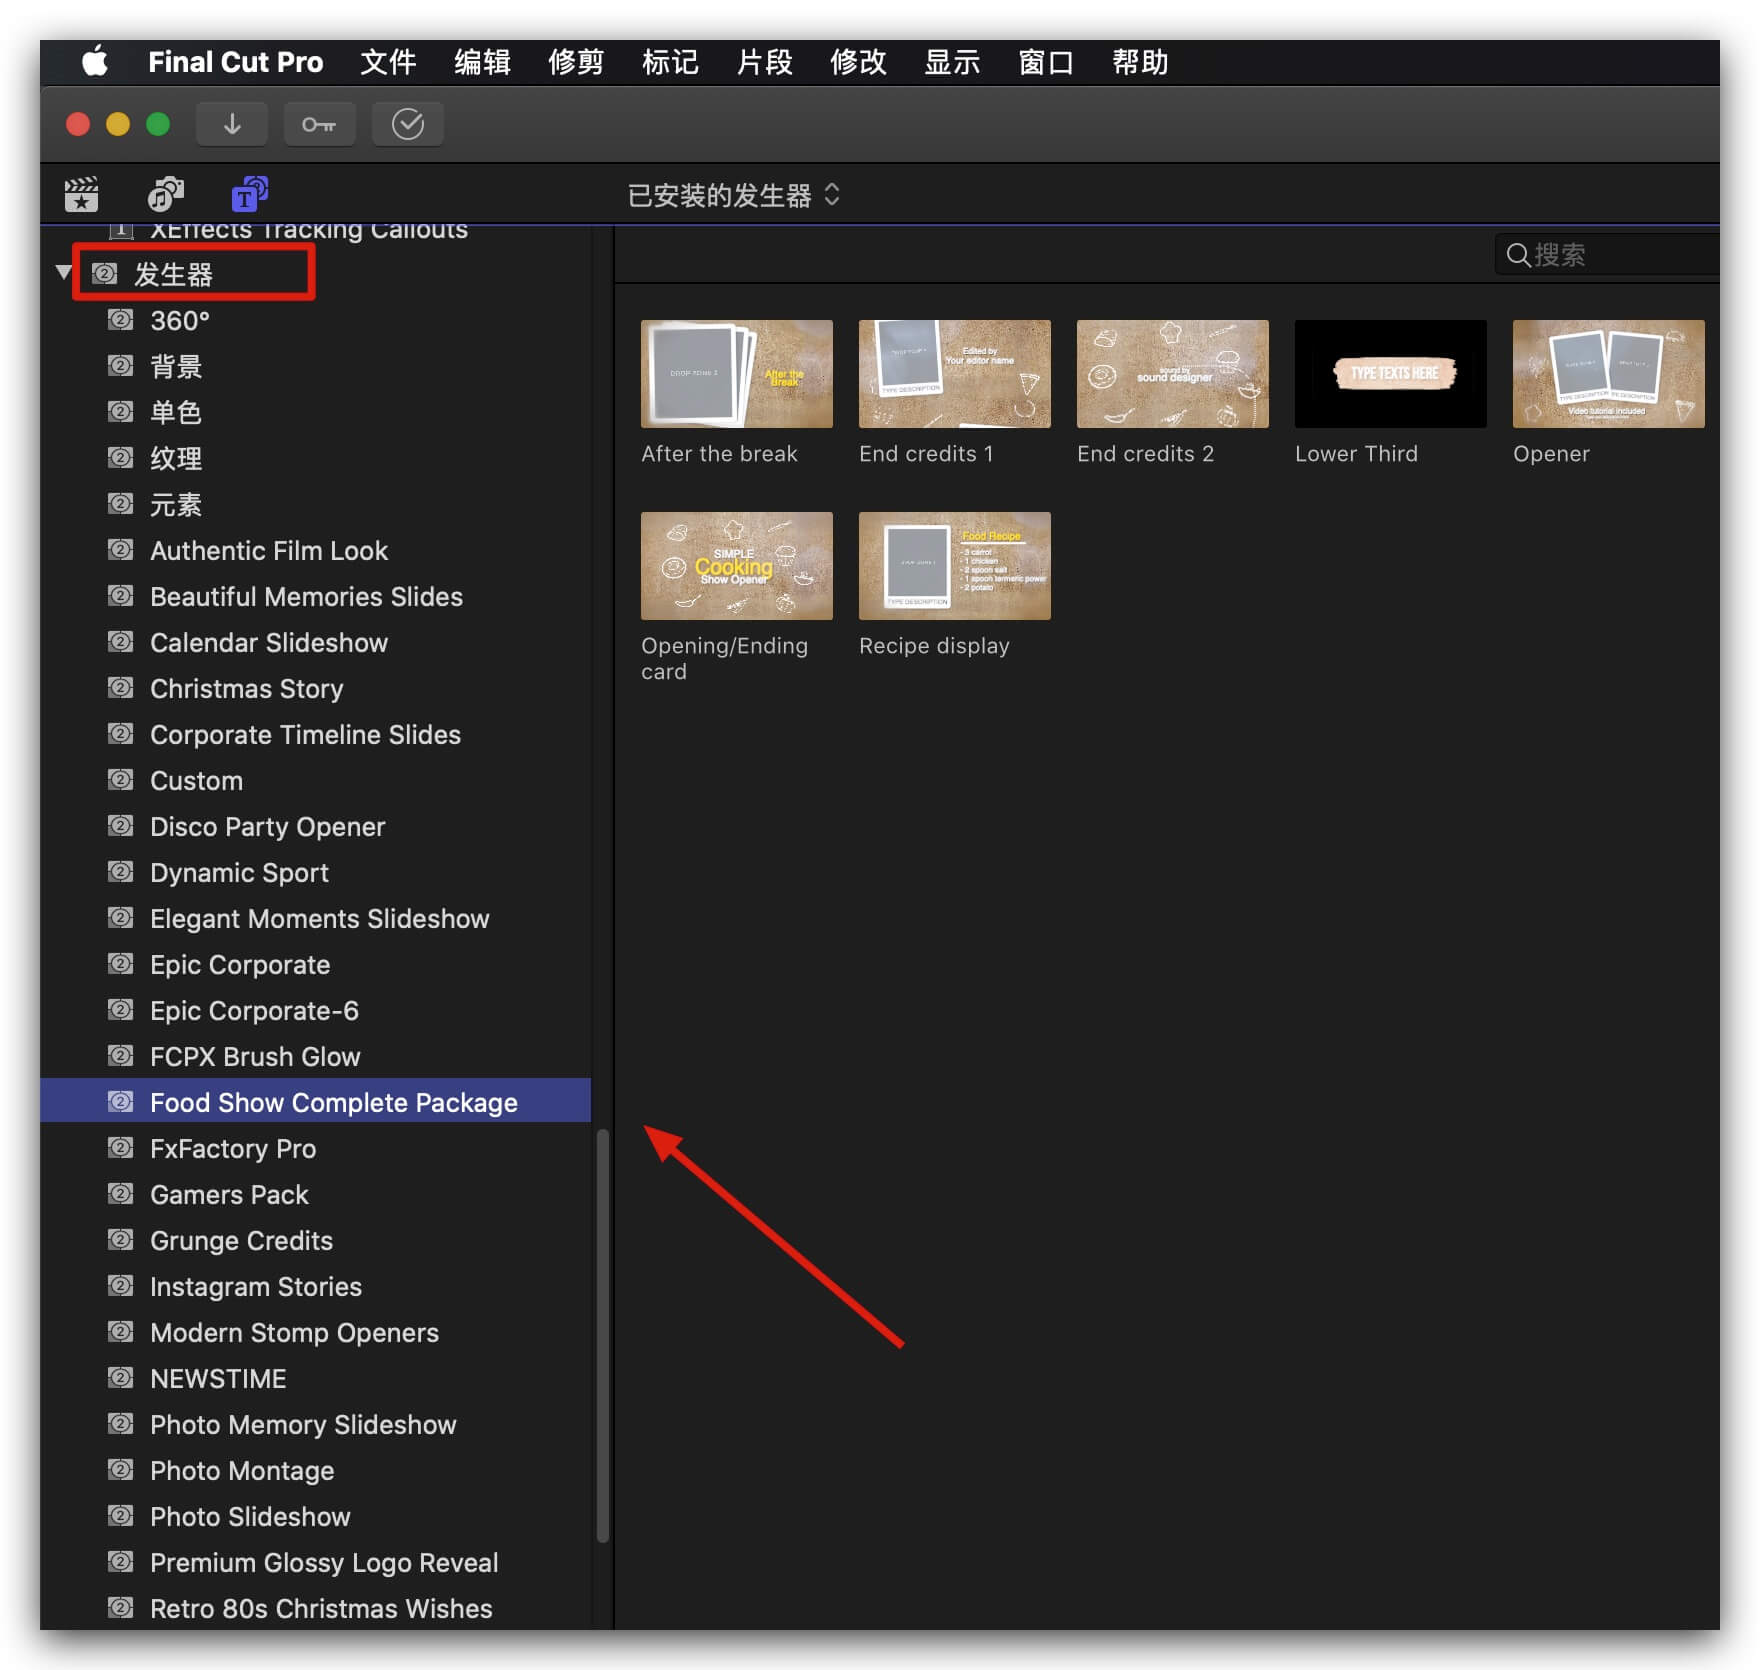Select Authentic Film Look category
This screenshot has width=1760, height=1670.
[x=315, y=550]
